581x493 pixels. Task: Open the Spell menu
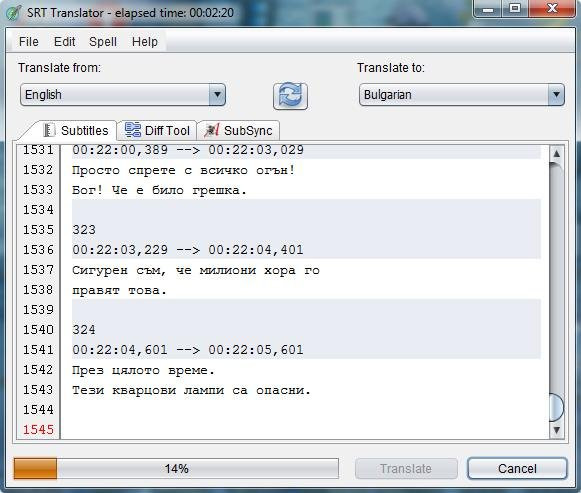[x=103, y=41]
